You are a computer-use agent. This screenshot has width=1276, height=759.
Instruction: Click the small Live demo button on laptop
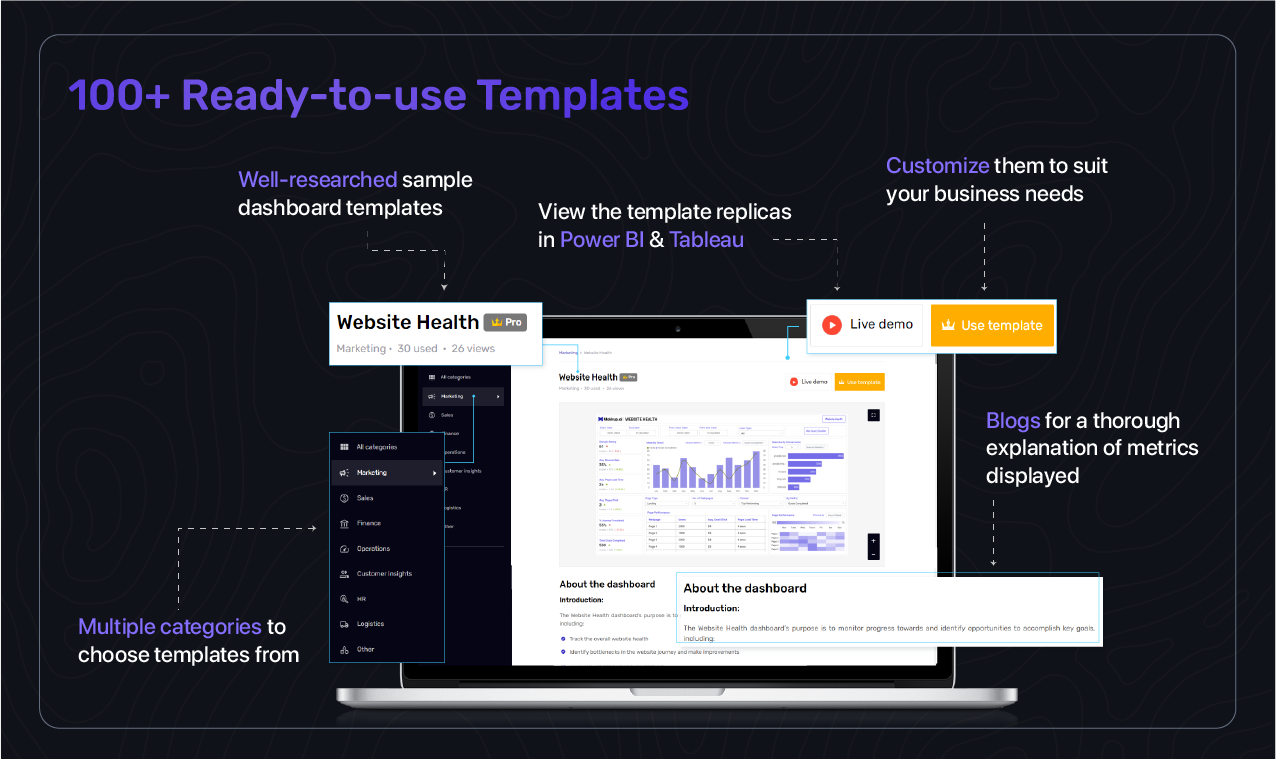point(809,382)
